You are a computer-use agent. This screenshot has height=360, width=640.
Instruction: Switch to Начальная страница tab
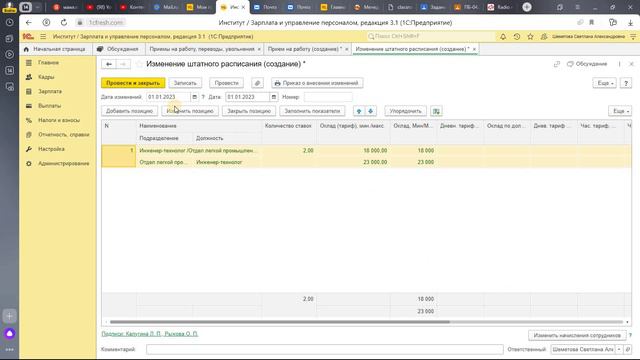coord(55,49)
